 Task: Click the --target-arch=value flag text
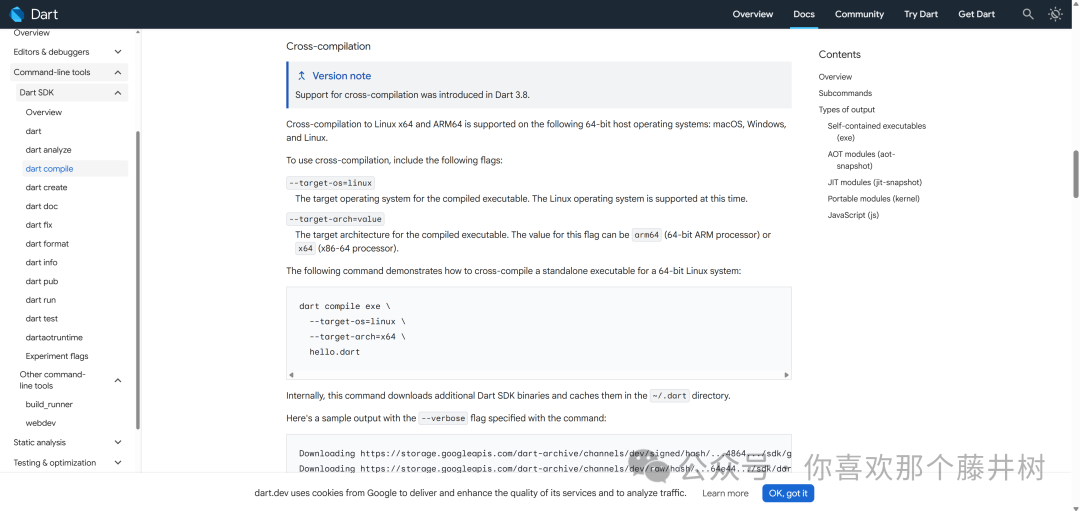click(x=335, y=219)
